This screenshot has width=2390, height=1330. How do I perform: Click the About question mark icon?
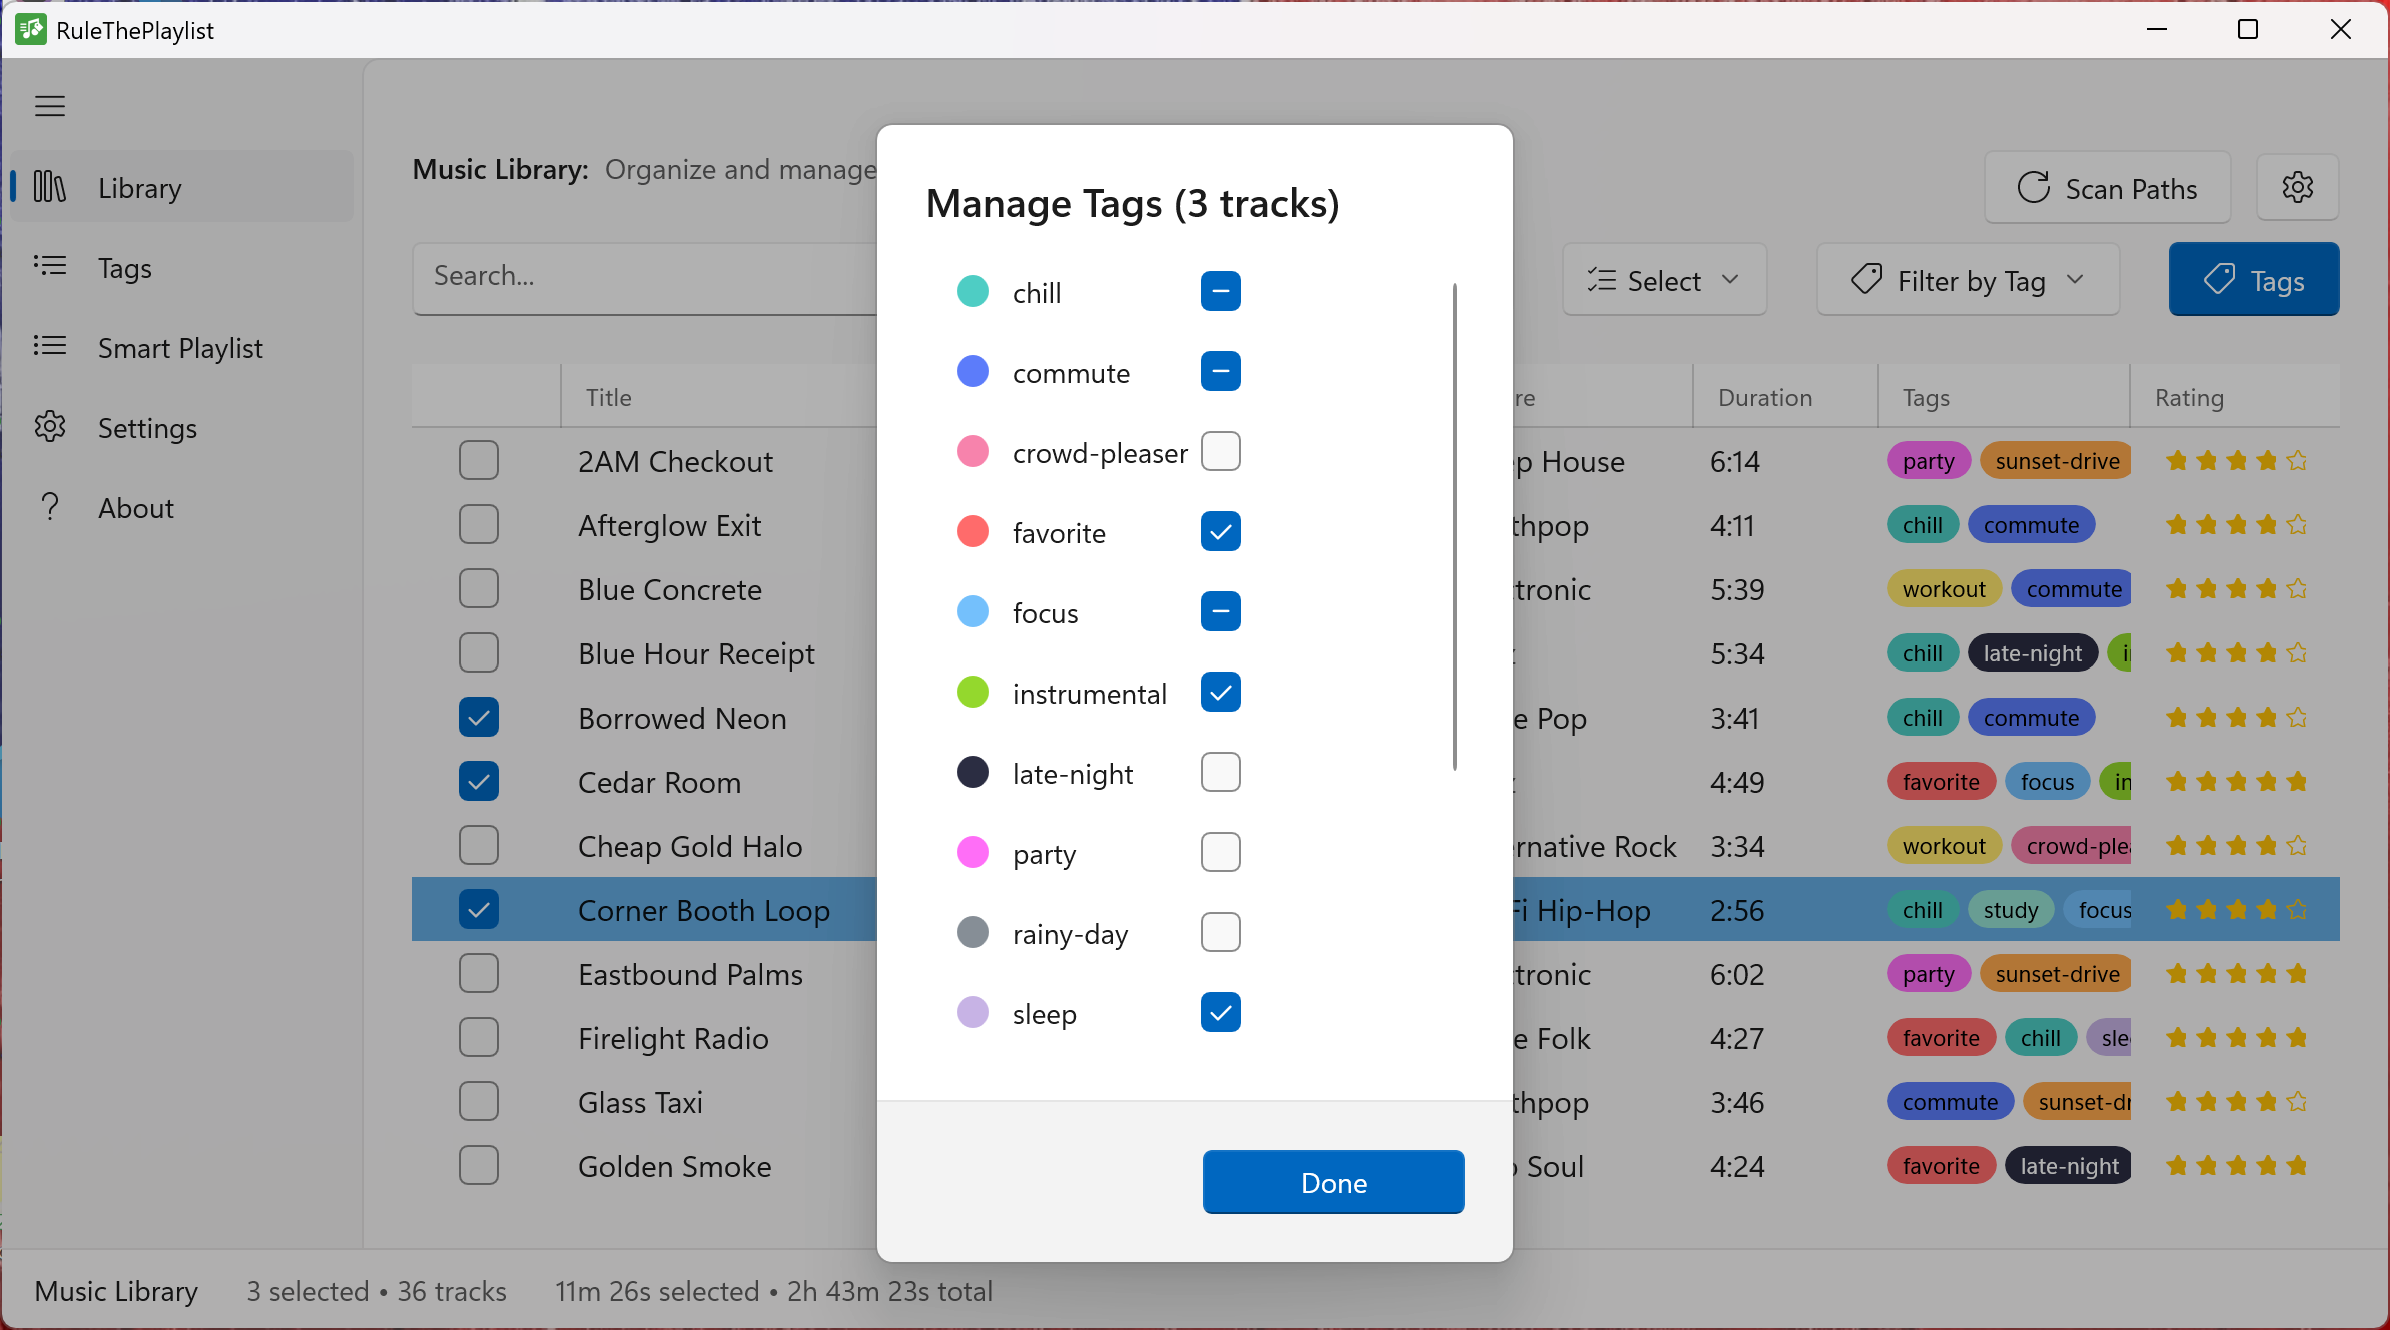(50, 507)
